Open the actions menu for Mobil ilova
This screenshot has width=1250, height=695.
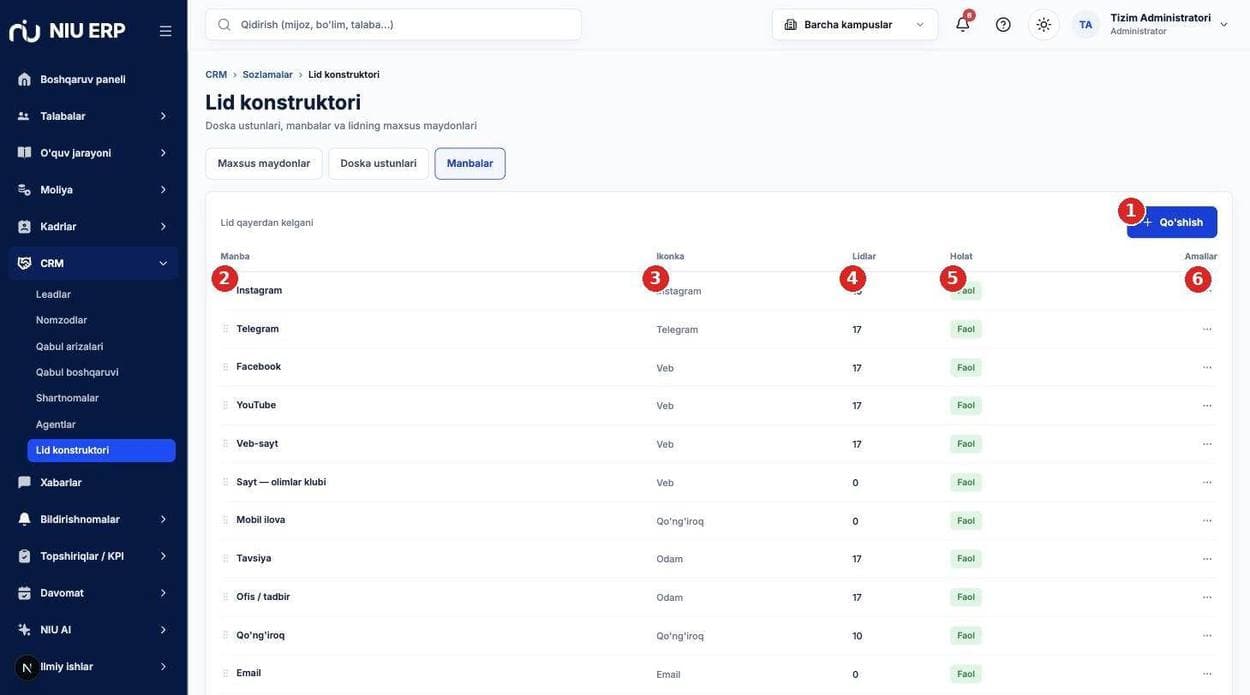click(x=1207, y=520)
